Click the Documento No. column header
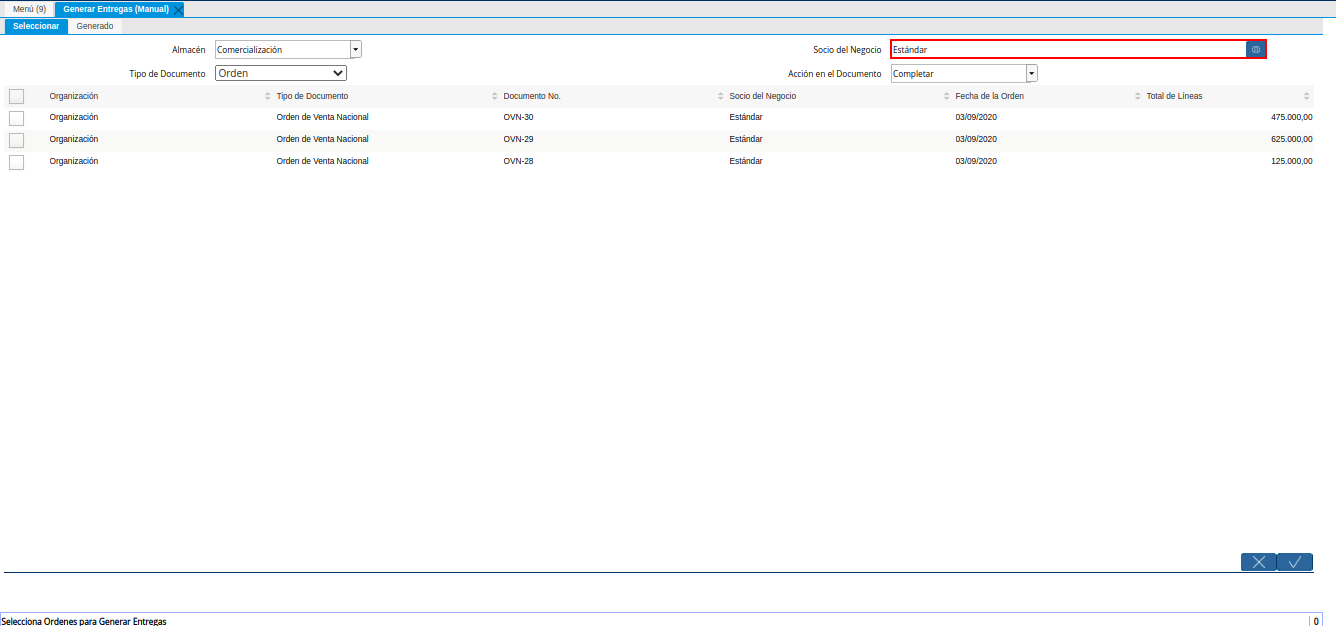1336x626 pixels. [532, 96]
